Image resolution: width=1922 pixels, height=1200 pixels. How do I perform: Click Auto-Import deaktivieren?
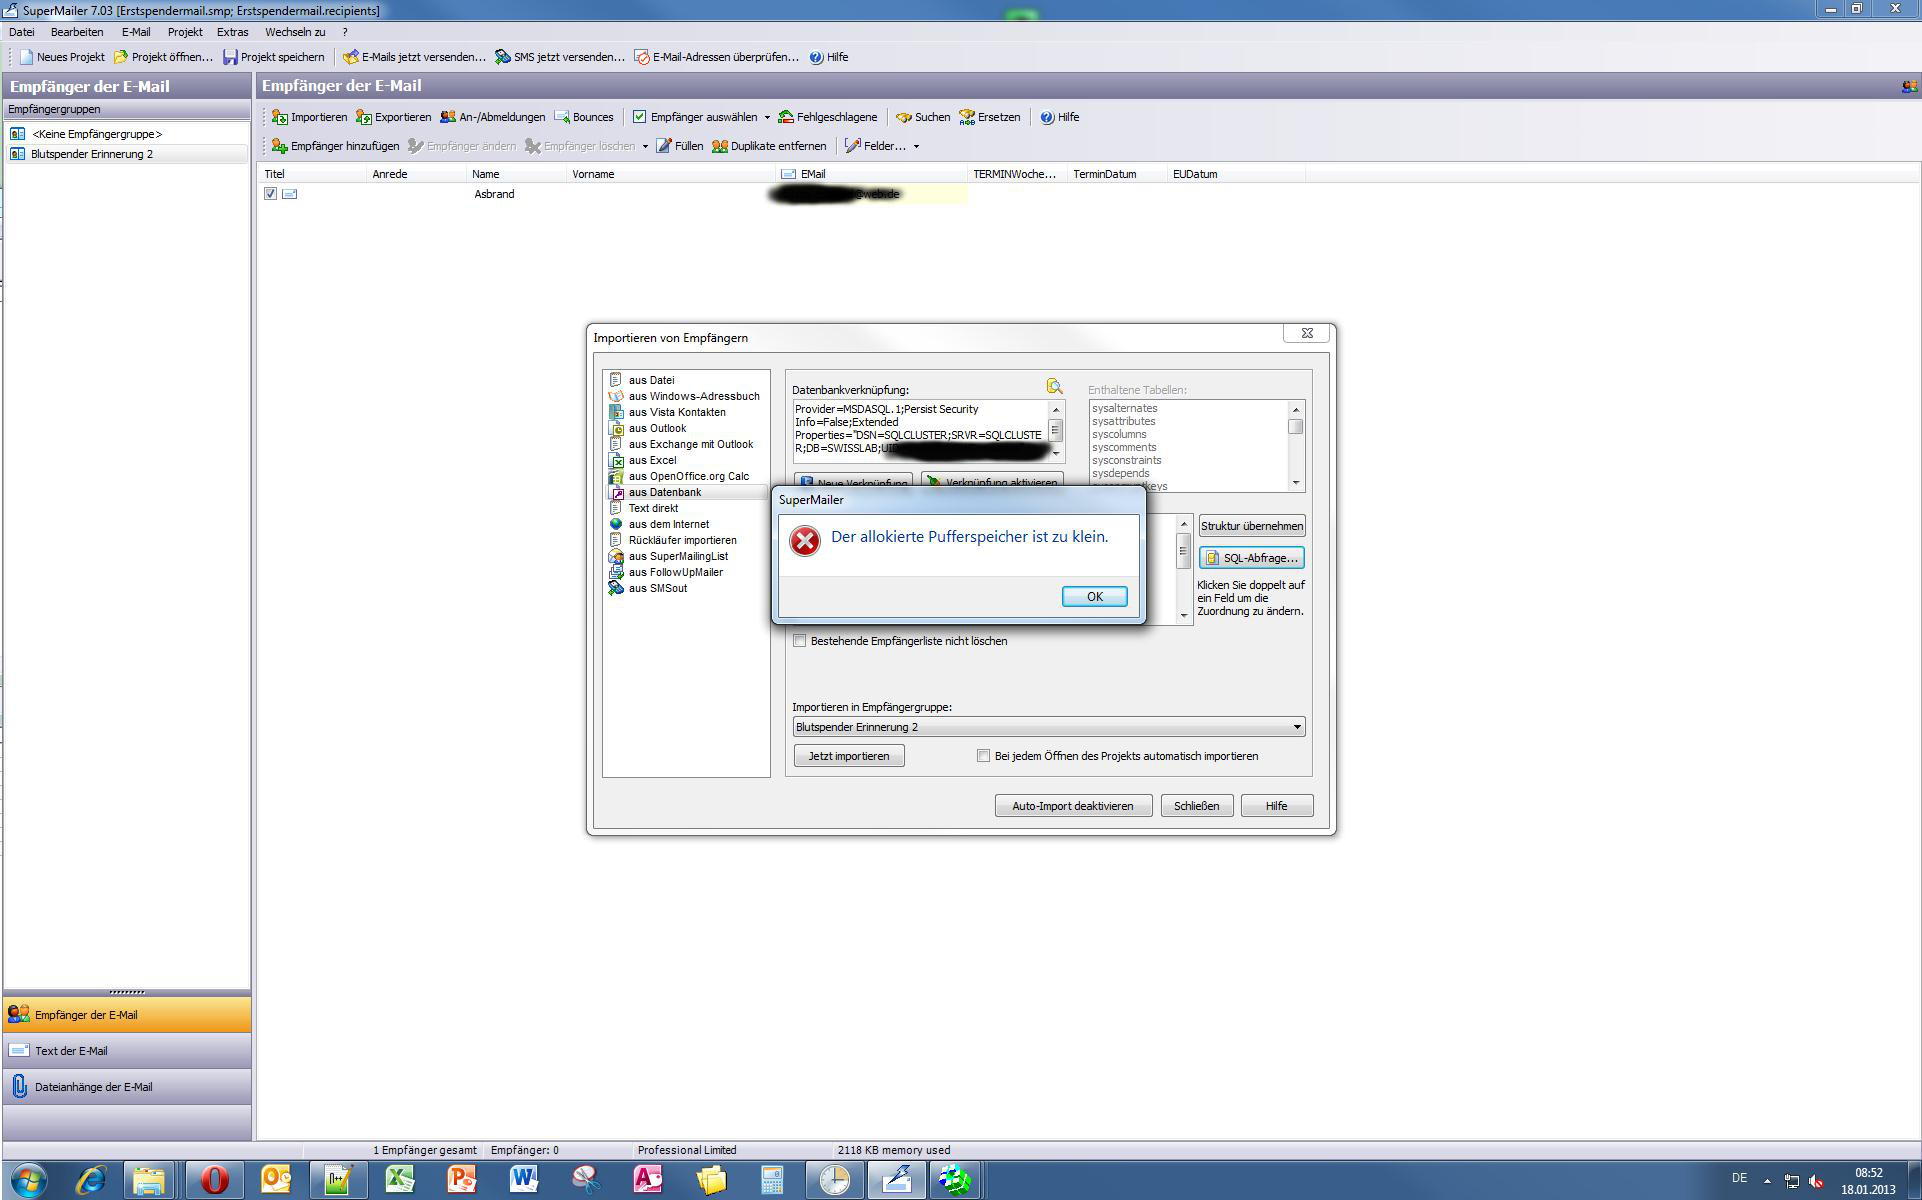point(1073,806)
